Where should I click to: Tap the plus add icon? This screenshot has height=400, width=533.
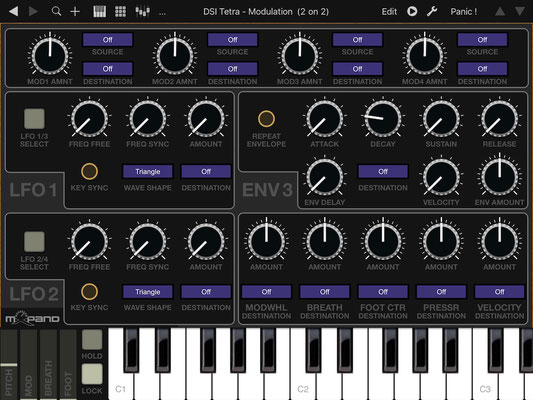pos(75,12)
